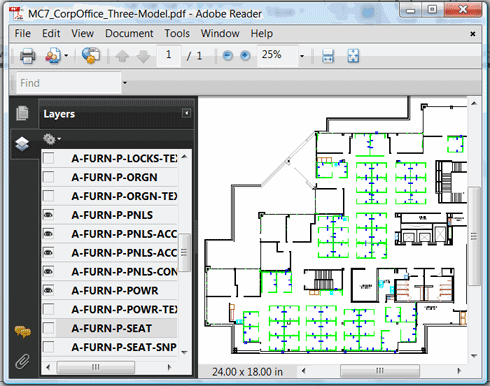Screen dimensions: 490x386
Task: Select the A-FURN-P-SEAT layer name
Action: click(x=112, y=328)
